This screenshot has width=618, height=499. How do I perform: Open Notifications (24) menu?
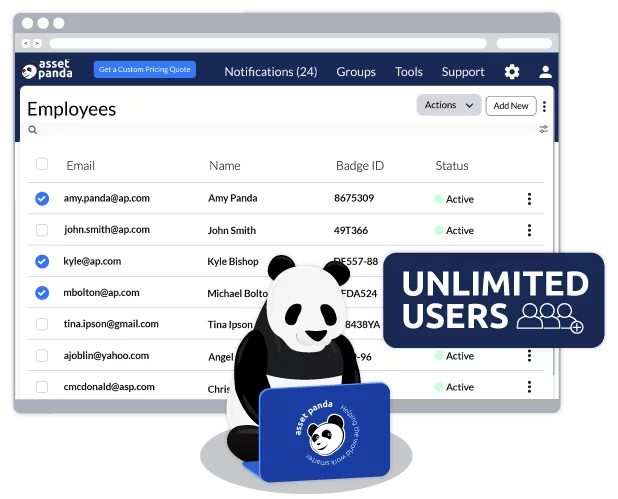(271, 72)
